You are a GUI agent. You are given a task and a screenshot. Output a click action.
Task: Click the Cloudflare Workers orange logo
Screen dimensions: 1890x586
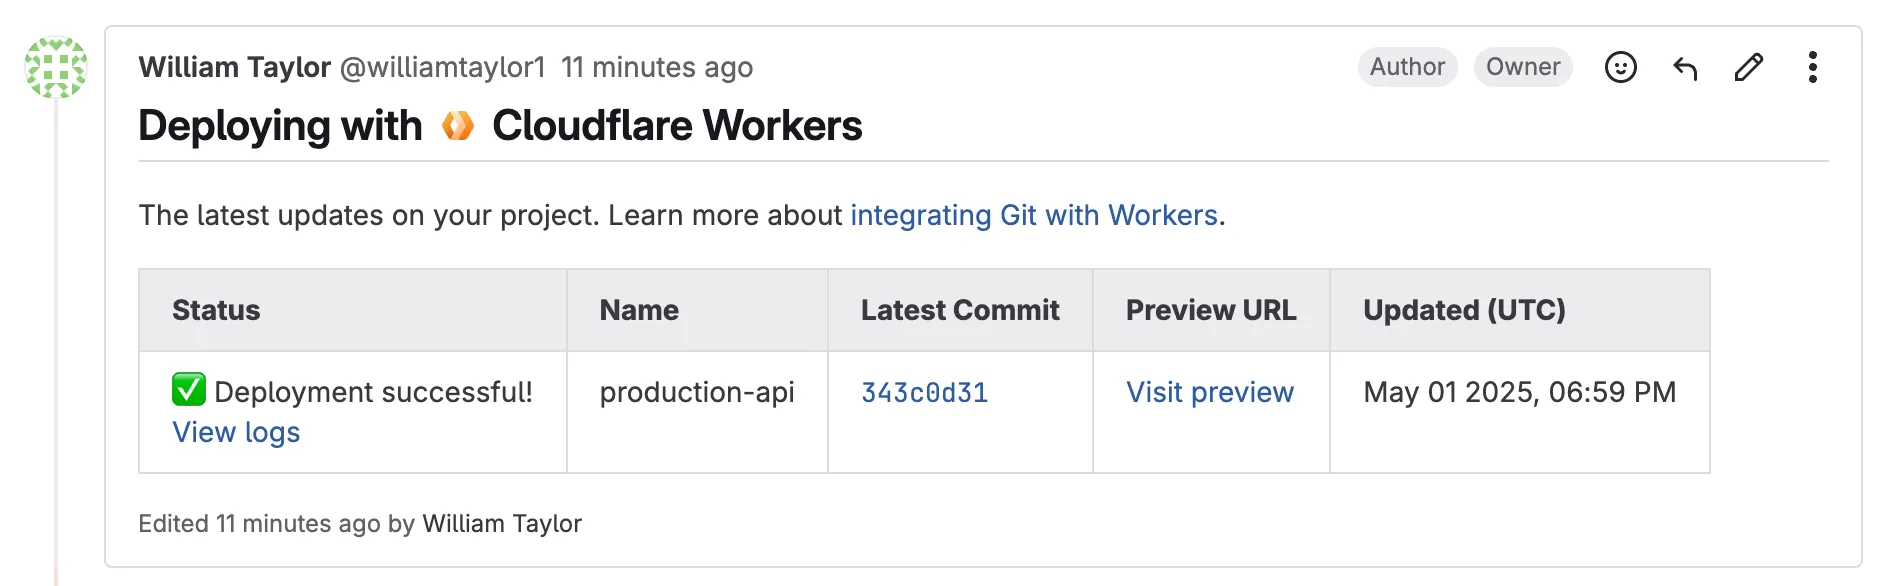coord(458,126)
